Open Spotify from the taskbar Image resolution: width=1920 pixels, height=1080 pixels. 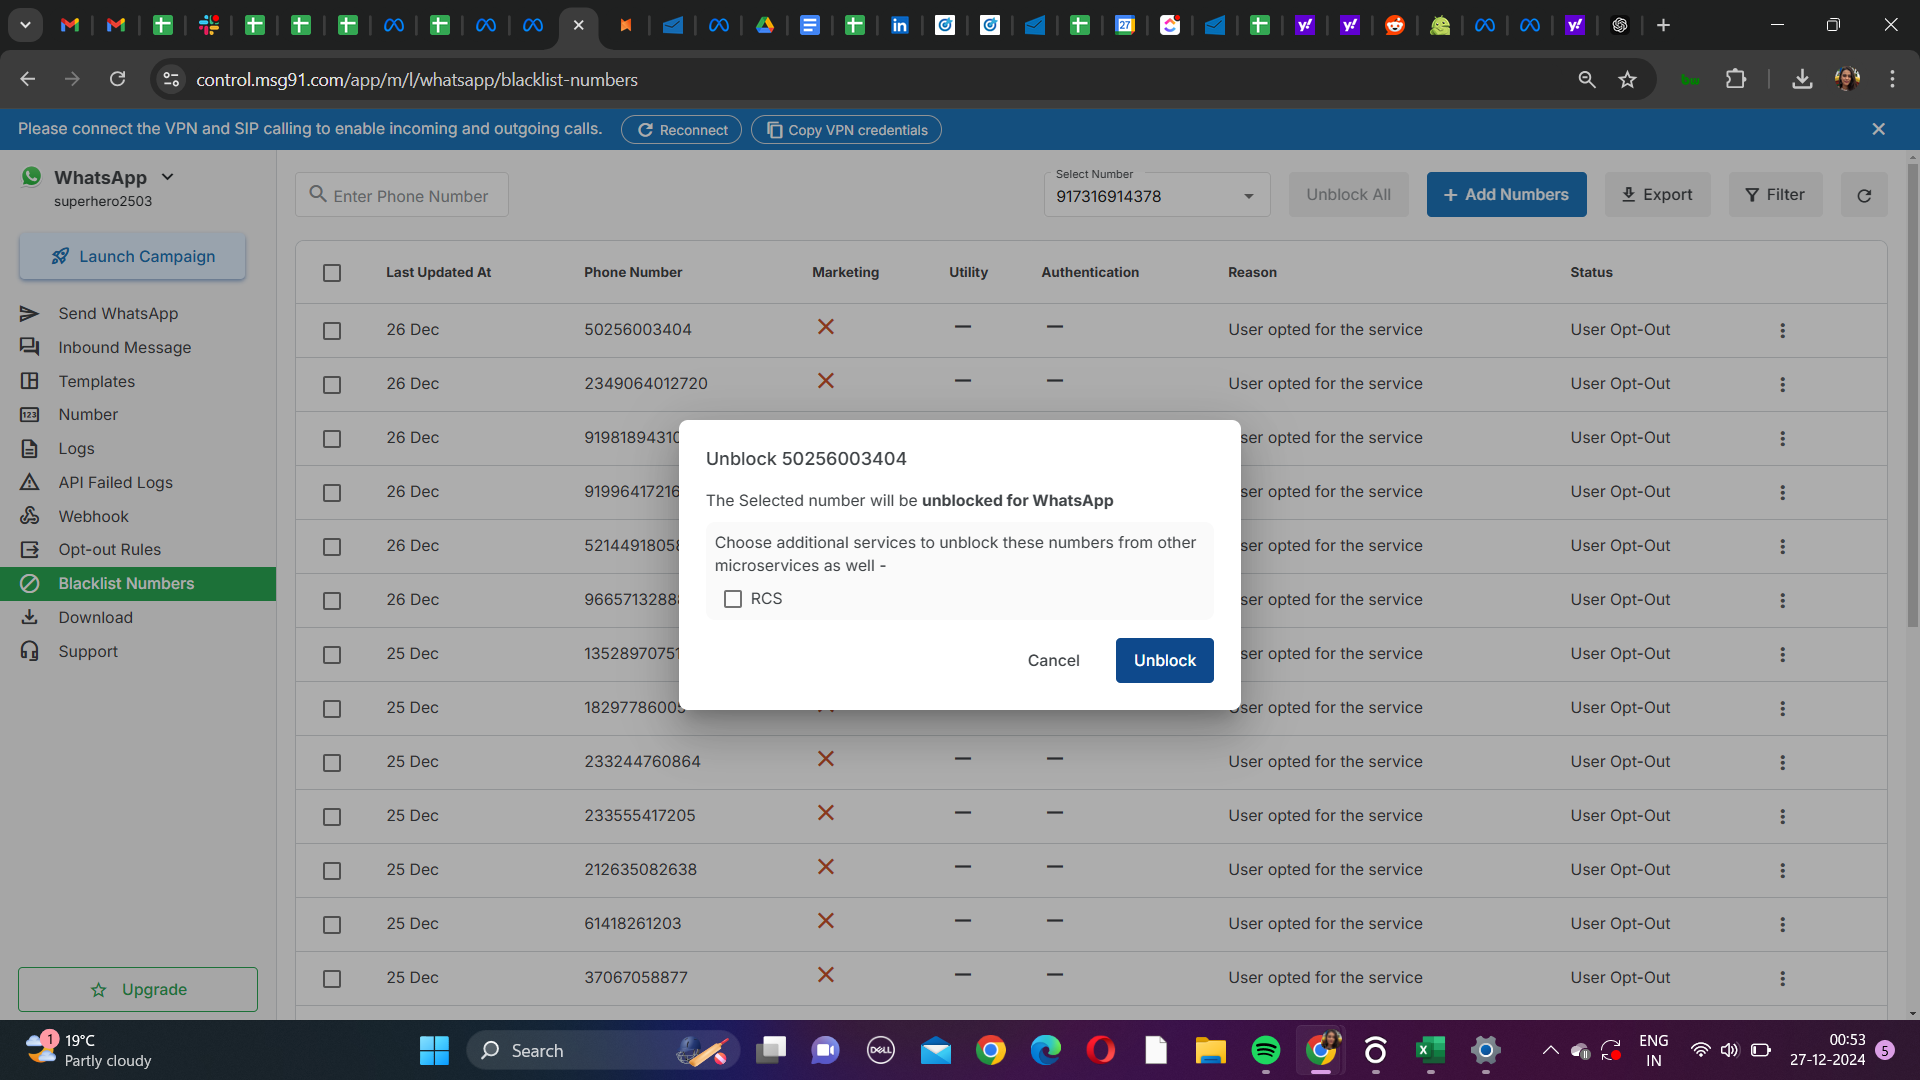[1265, 1050]
